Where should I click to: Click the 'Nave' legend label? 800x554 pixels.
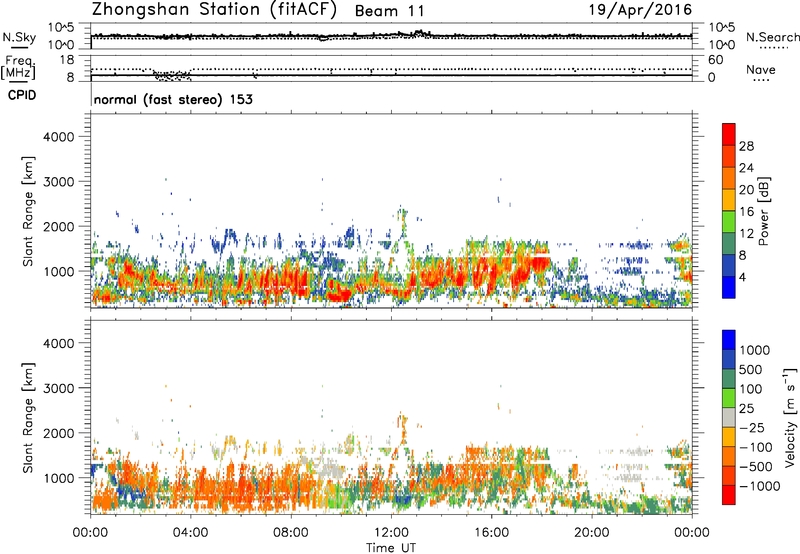(761, 70)
